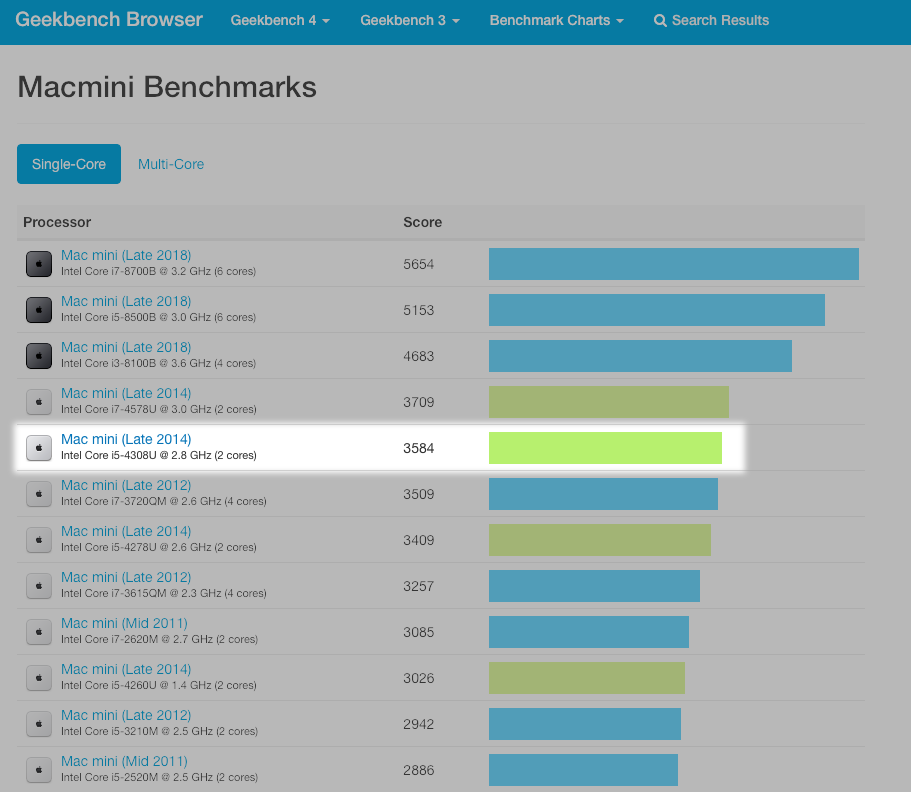Open the Benchmark Charts dropdown
This screenshot has width=911, height=792.
pyautogui.click(x=556, y=21)
